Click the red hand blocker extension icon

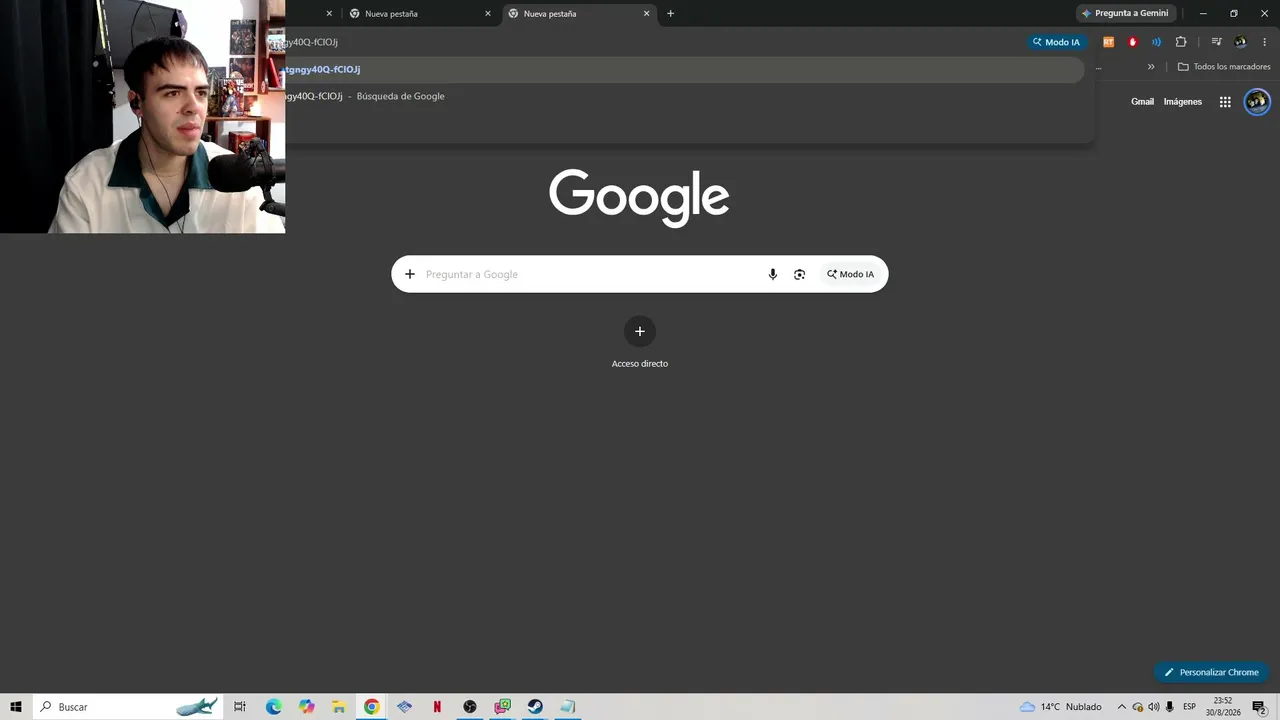coord(1132,42)
